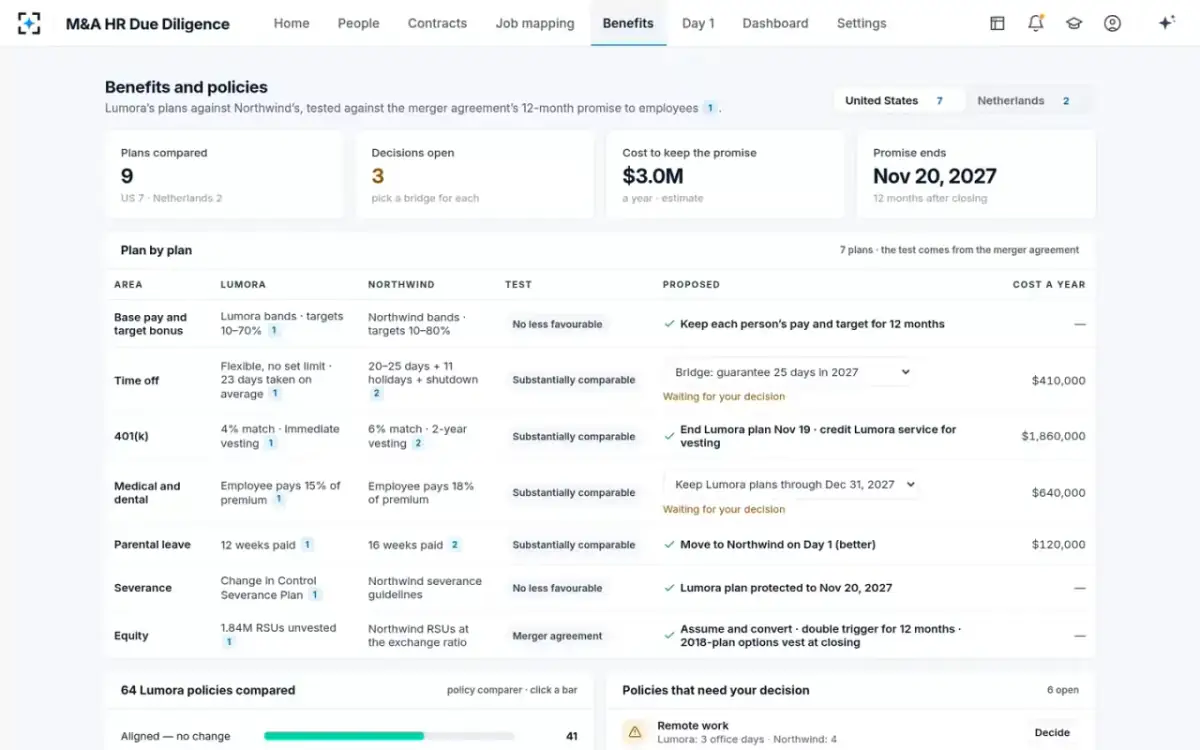Navigate to the Dashboard tab
Viewport: 1200px width, 750px height.
click(x=775, y=23)
